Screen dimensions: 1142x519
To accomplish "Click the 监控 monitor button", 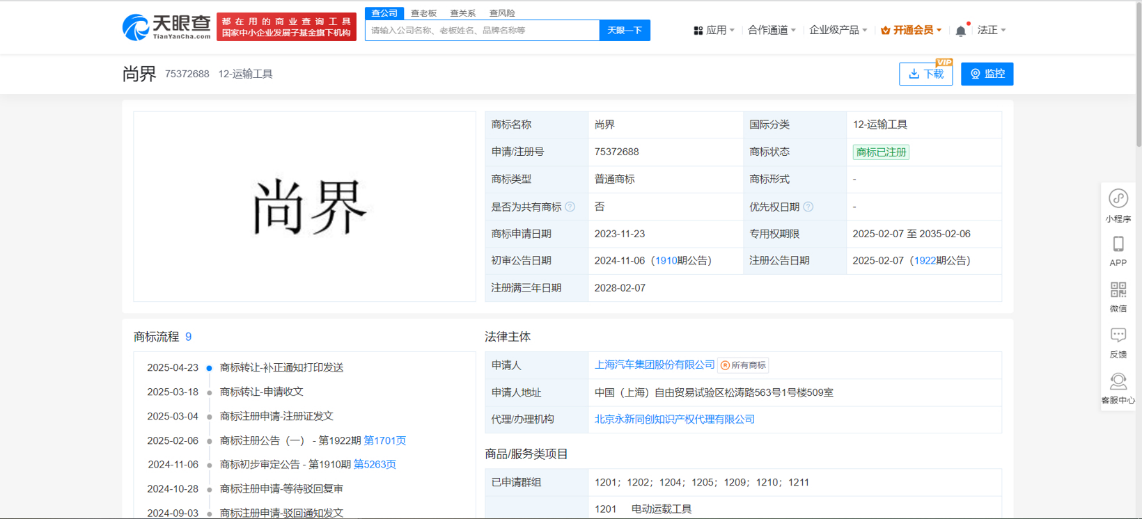I will (x=987, y=74).
